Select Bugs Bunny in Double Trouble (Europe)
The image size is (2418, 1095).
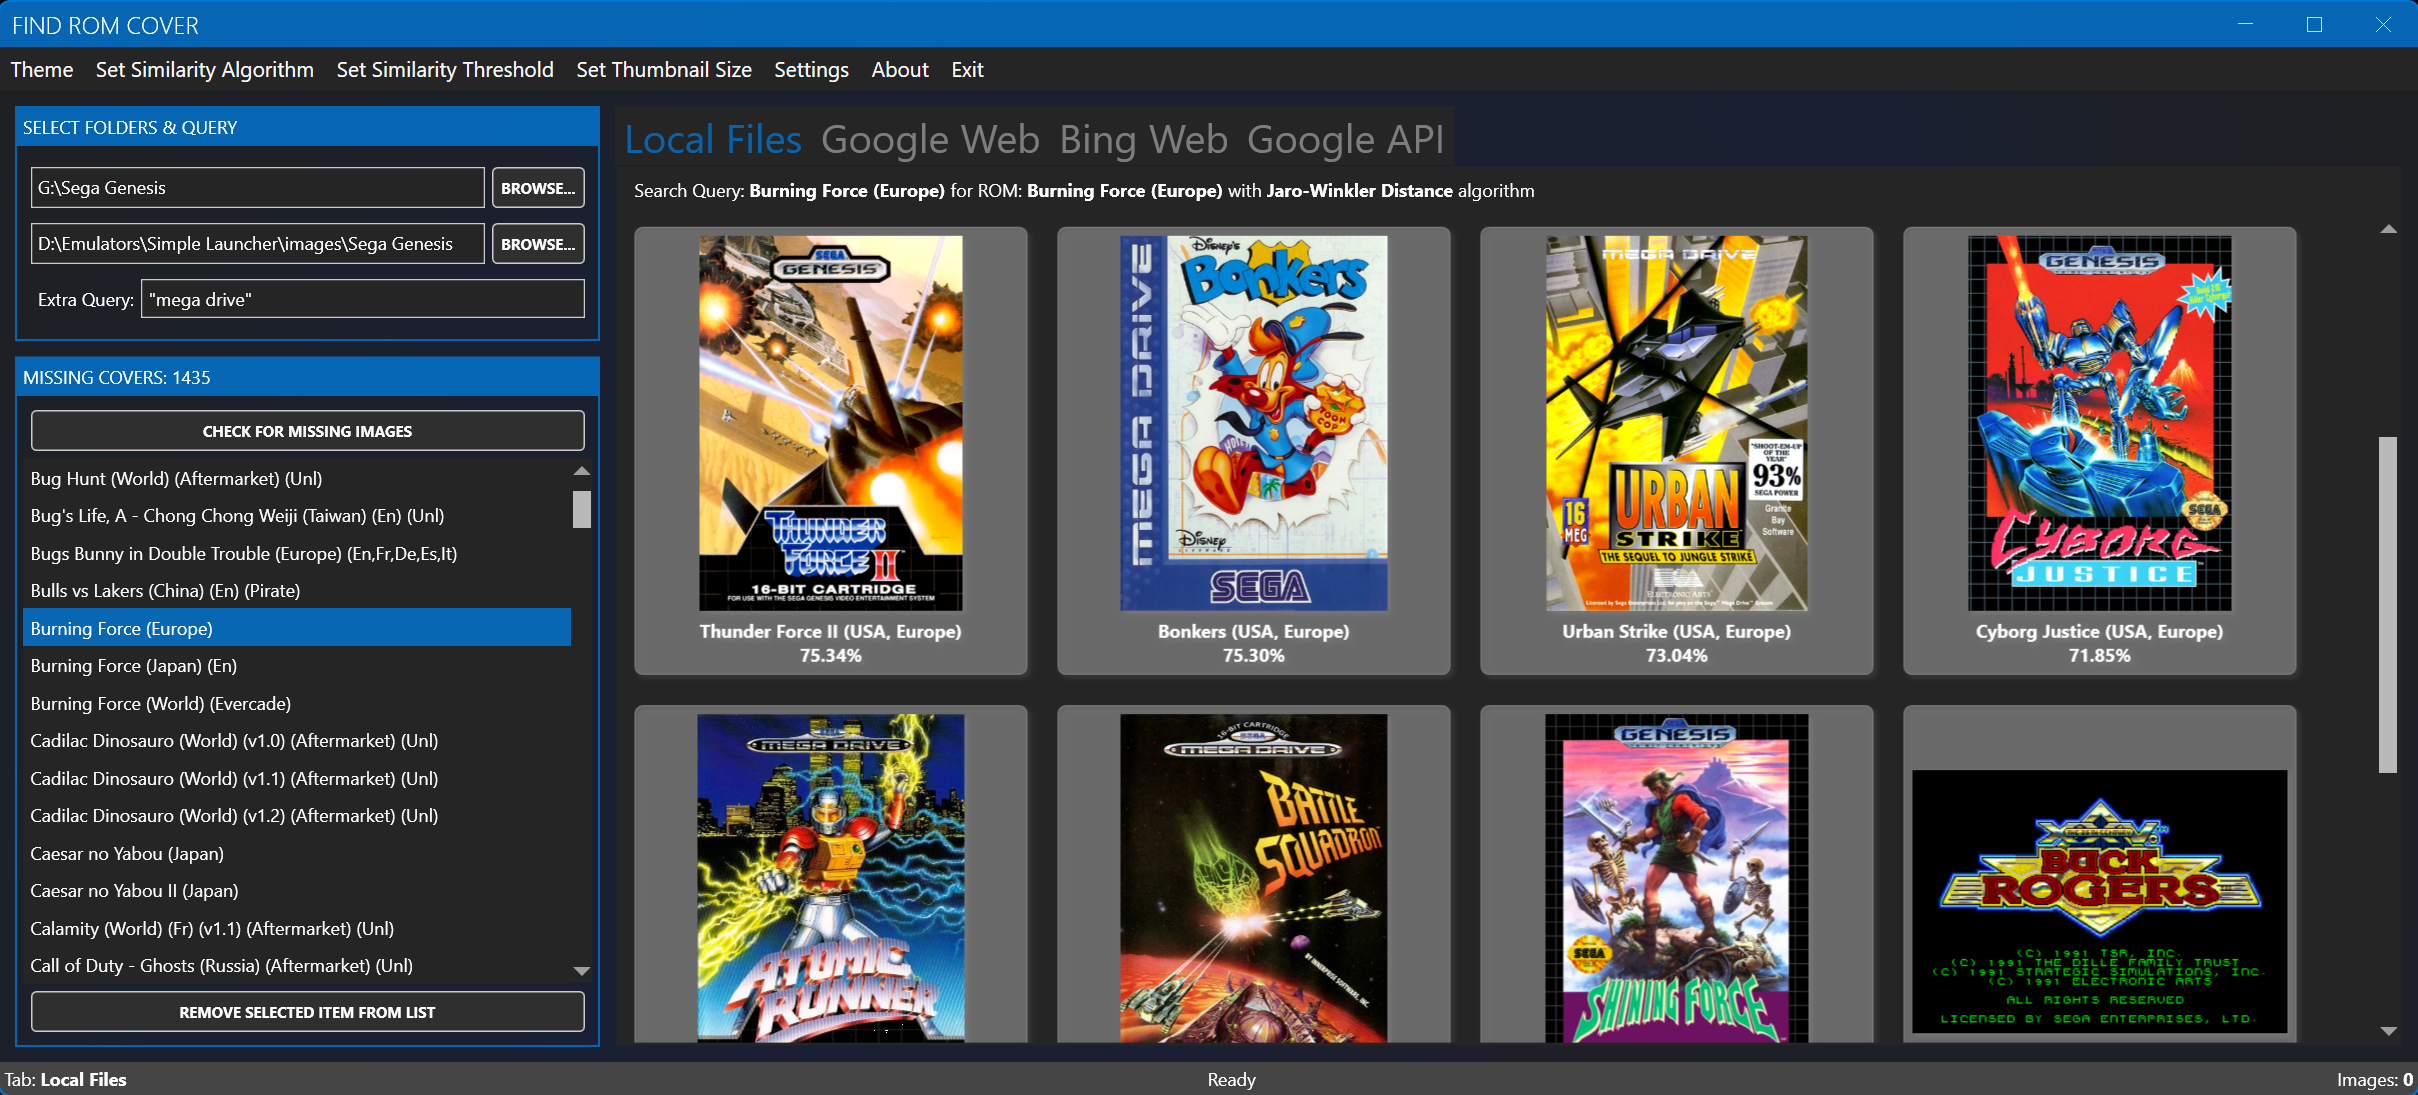[x=297, y=554]
